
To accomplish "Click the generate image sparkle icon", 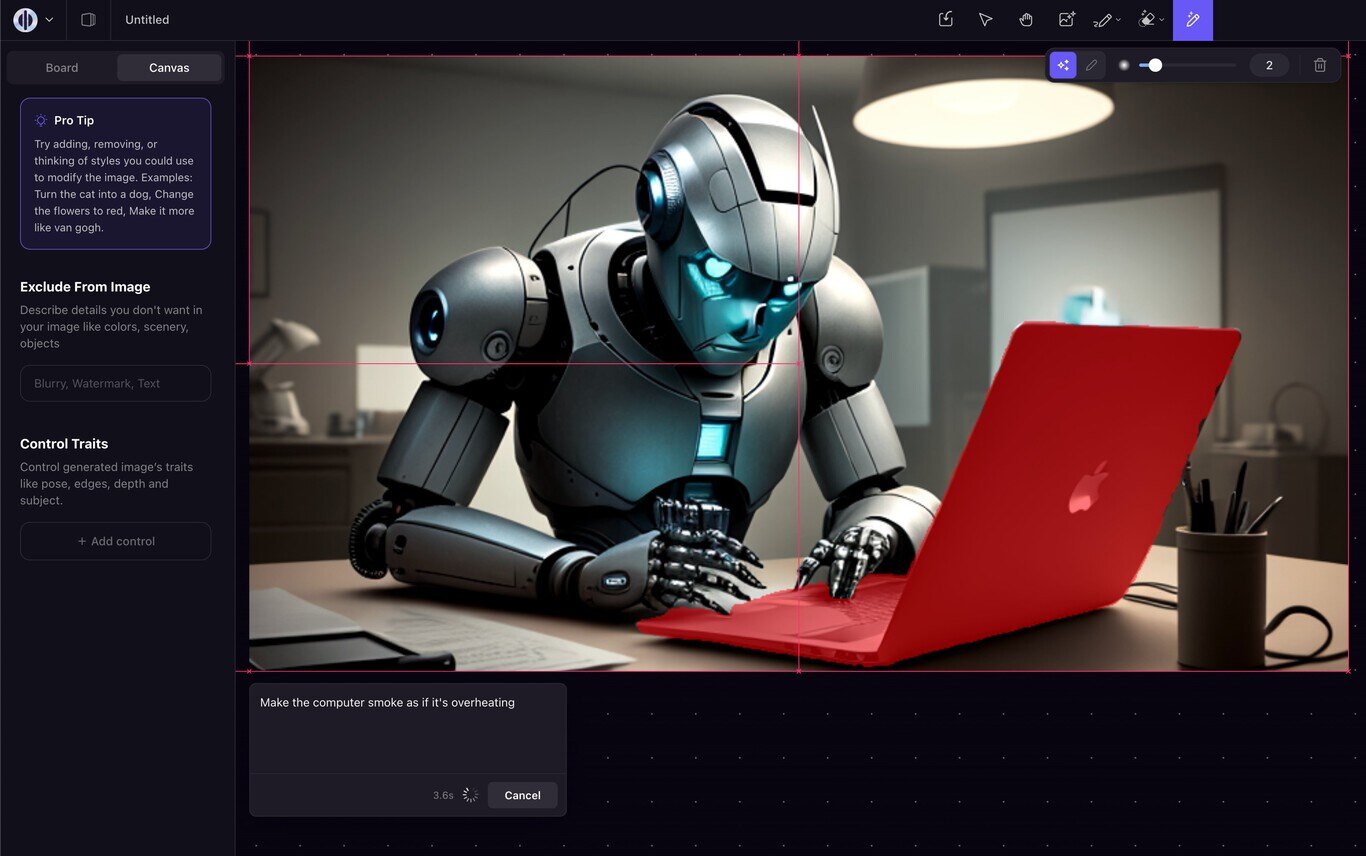I will [1066, 20].
